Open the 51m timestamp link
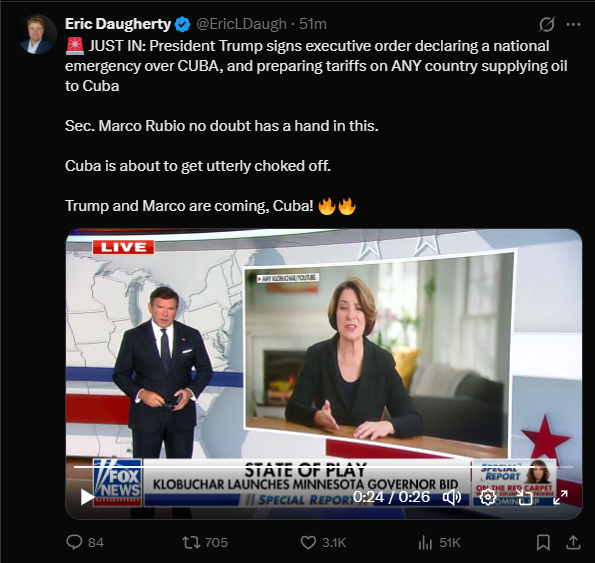Screen dimensions: 595x563 pos(313,24)
